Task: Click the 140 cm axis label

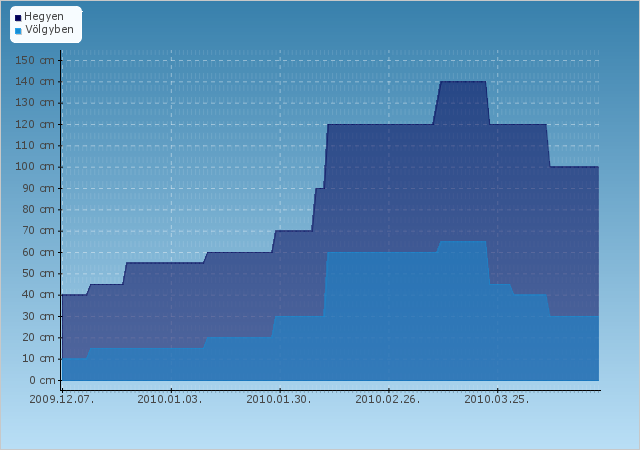Action: click(x=35, y=82)
